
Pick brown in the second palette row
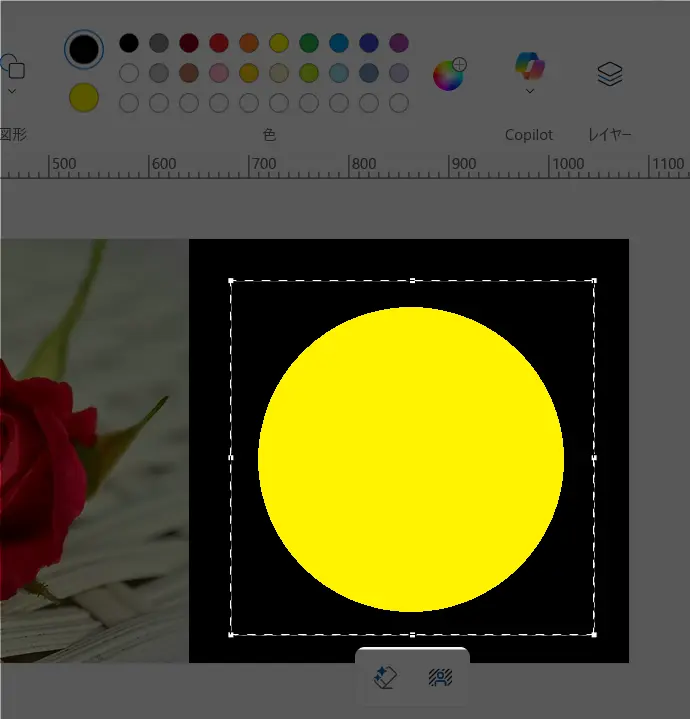(189, 73)
